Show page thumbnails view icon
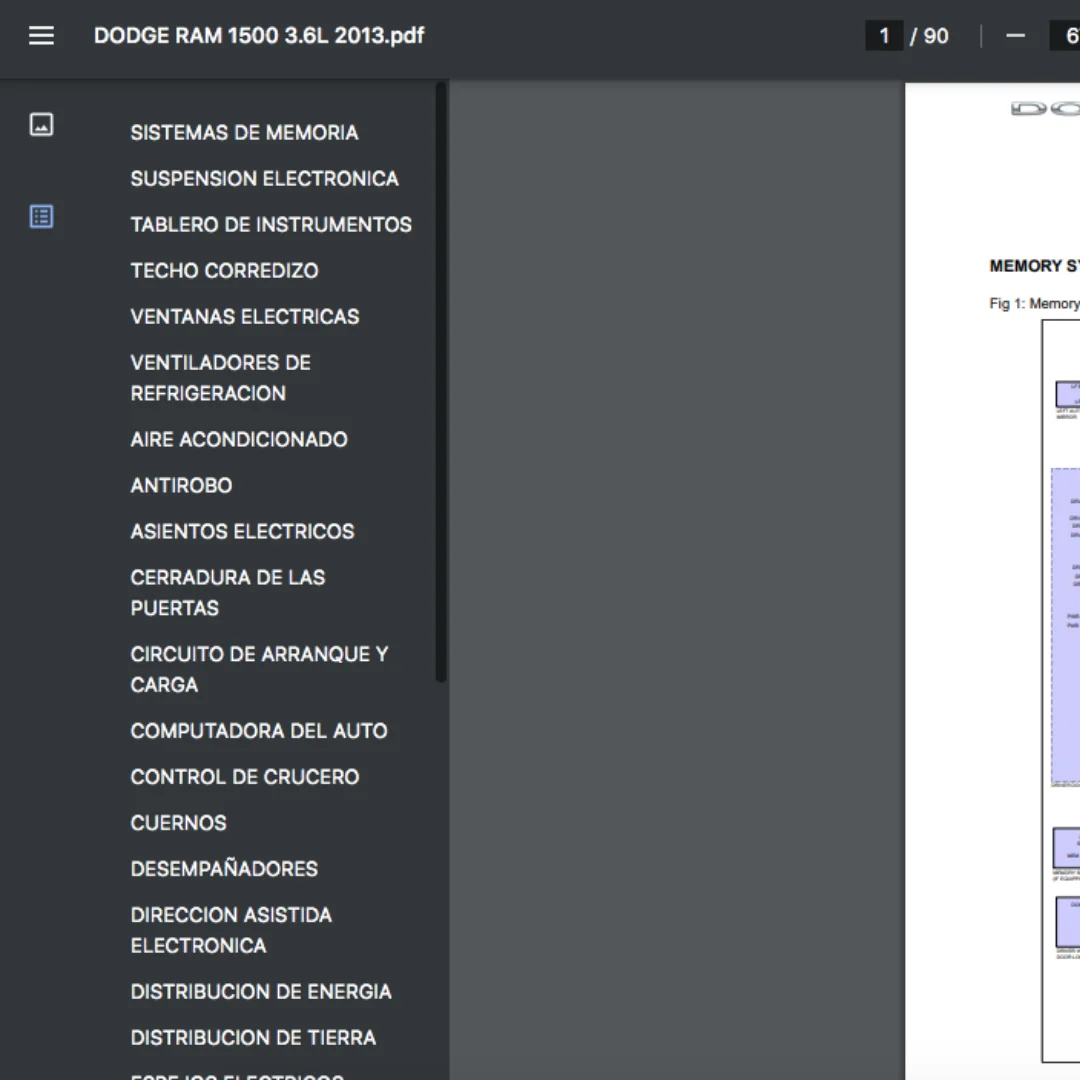The width and height of the screenshot is (1080, 1080). coord(41,125)
